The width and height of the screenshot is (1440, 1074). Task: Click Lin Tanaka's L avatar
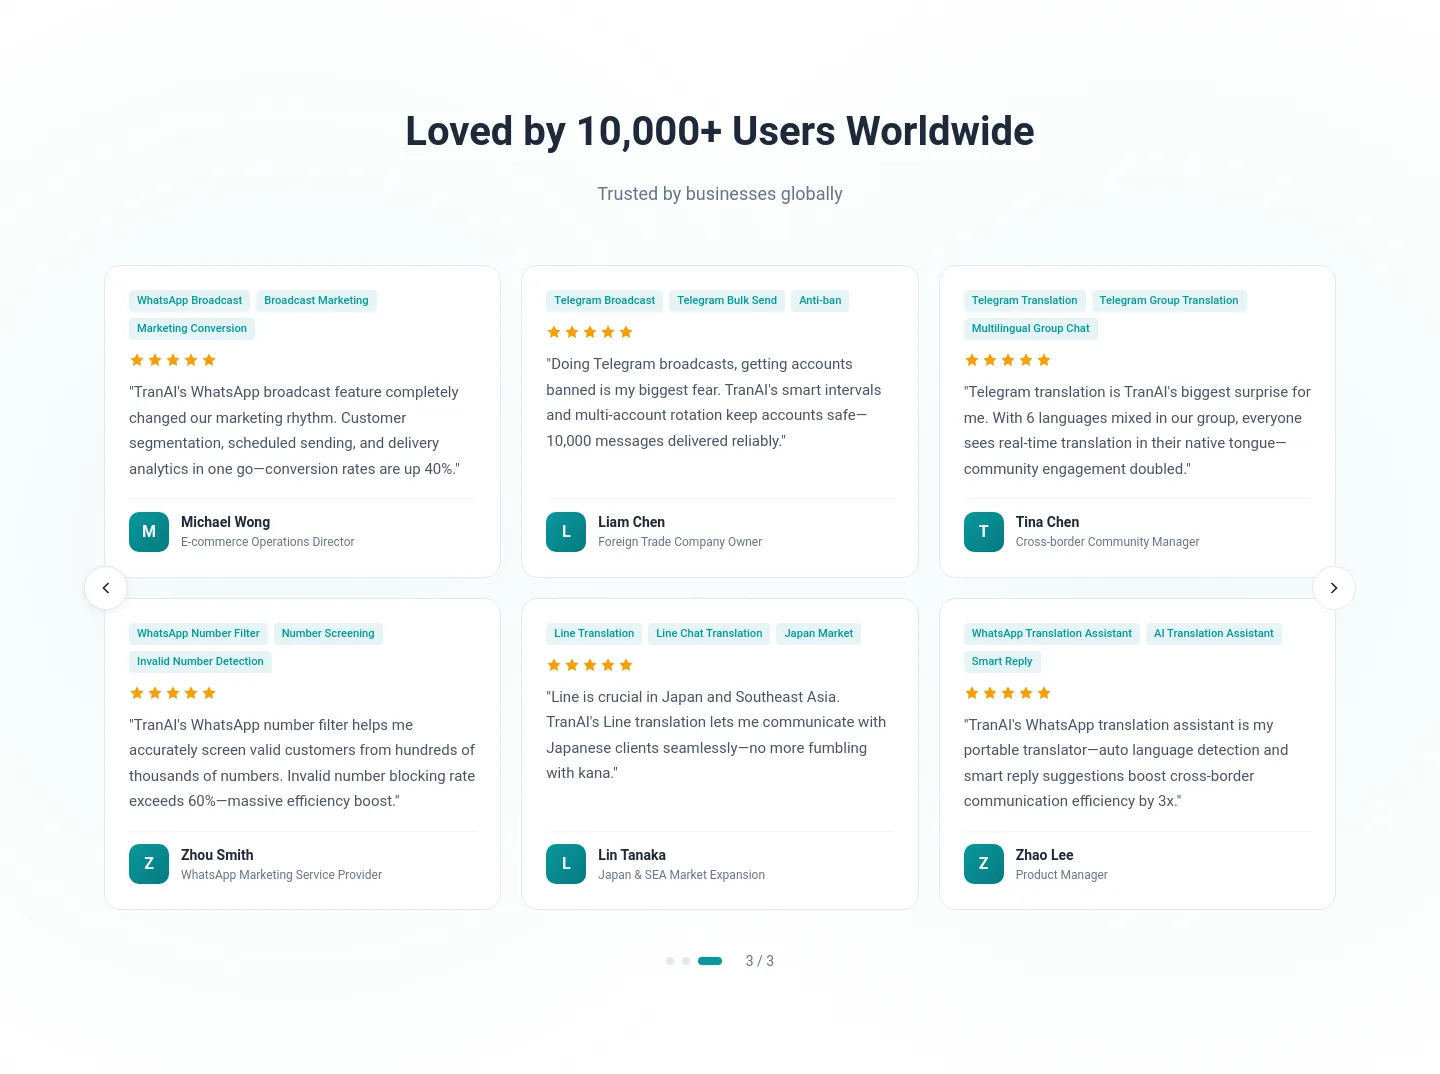pos(566,864)
